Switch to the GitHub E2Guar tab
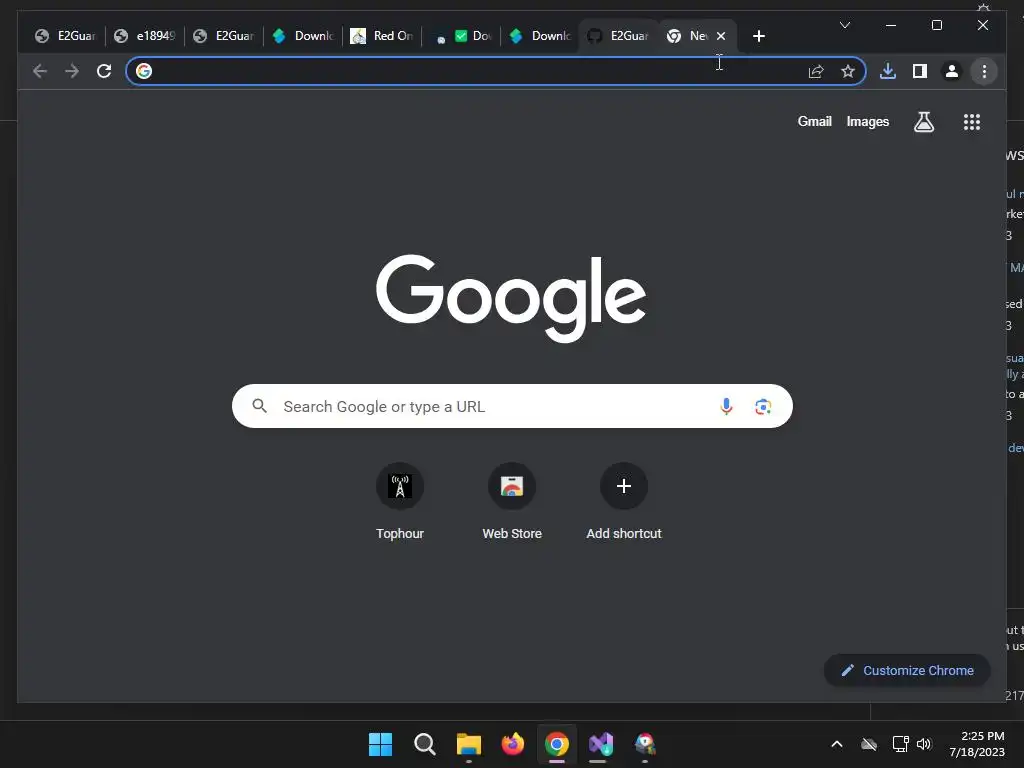 pos(619,36)
